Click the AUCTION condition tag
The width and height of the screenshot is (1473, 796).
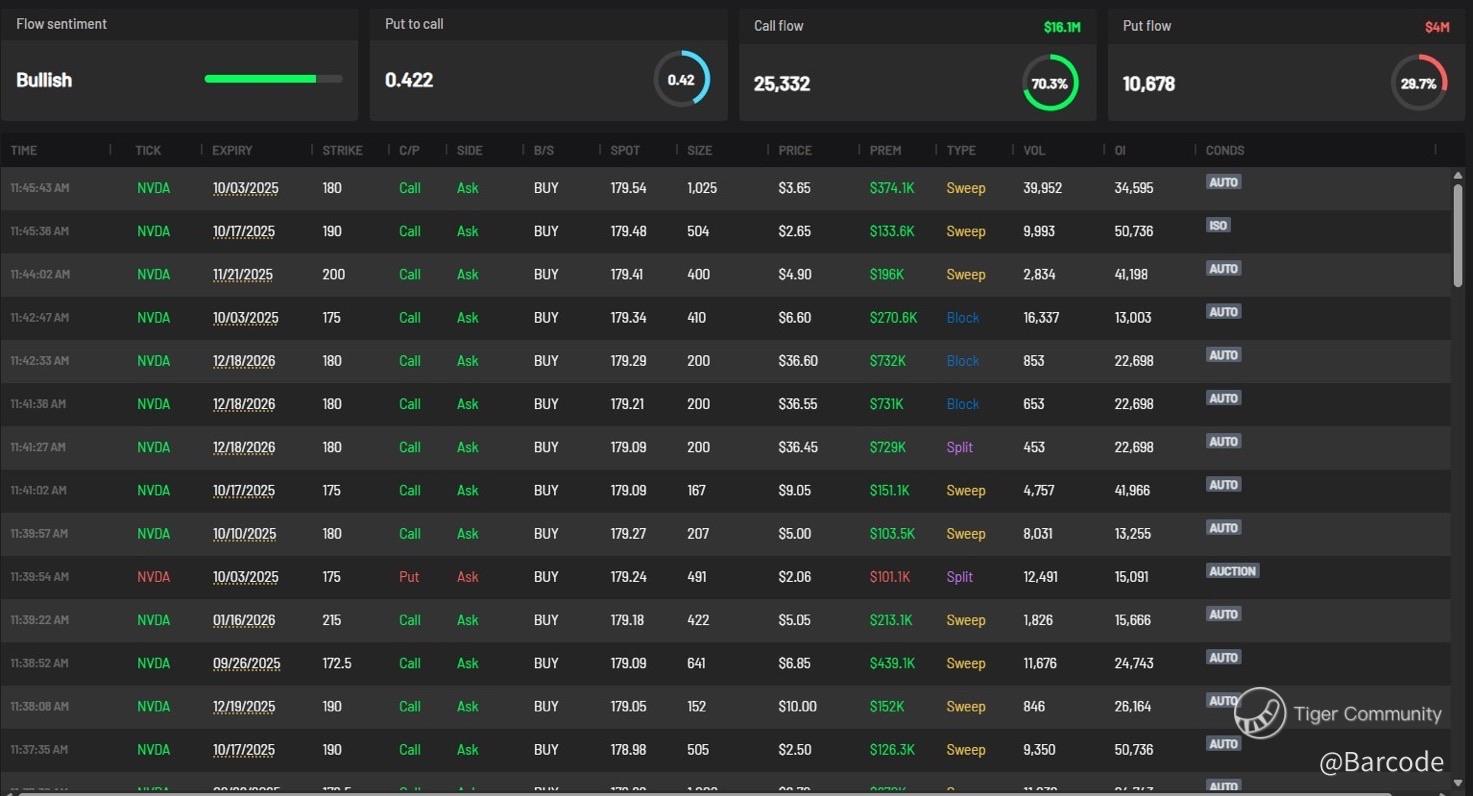1232,571
